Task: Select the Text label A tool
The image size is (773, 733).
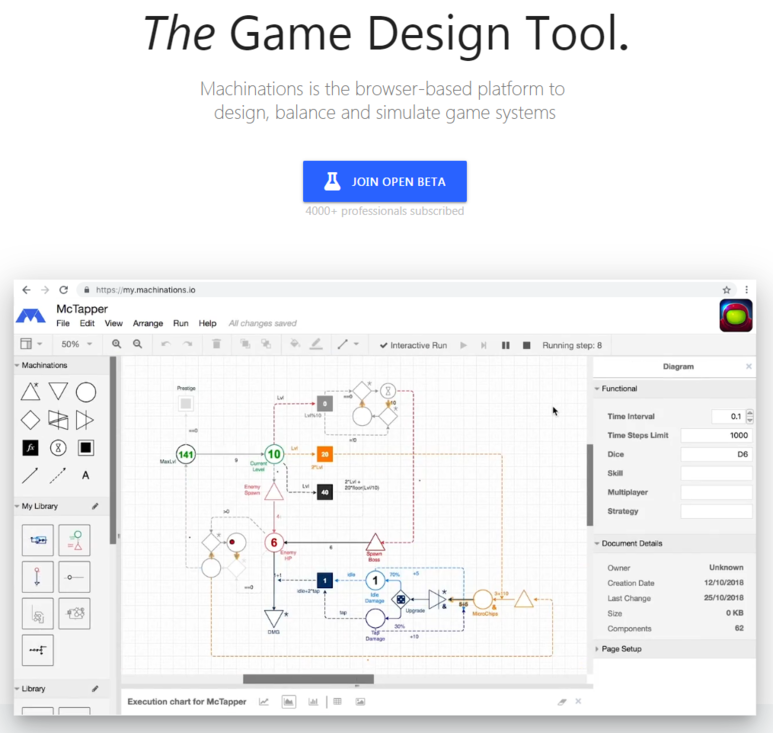Action: click(x=86, y=475)
